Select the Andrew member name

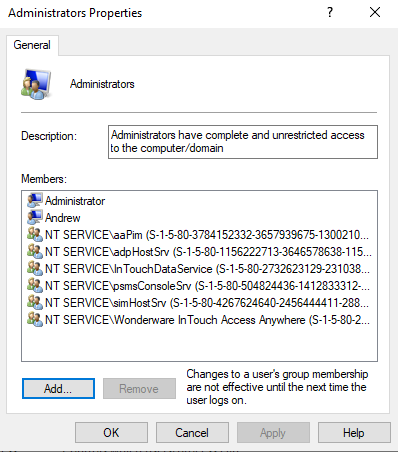click(63, 218)
